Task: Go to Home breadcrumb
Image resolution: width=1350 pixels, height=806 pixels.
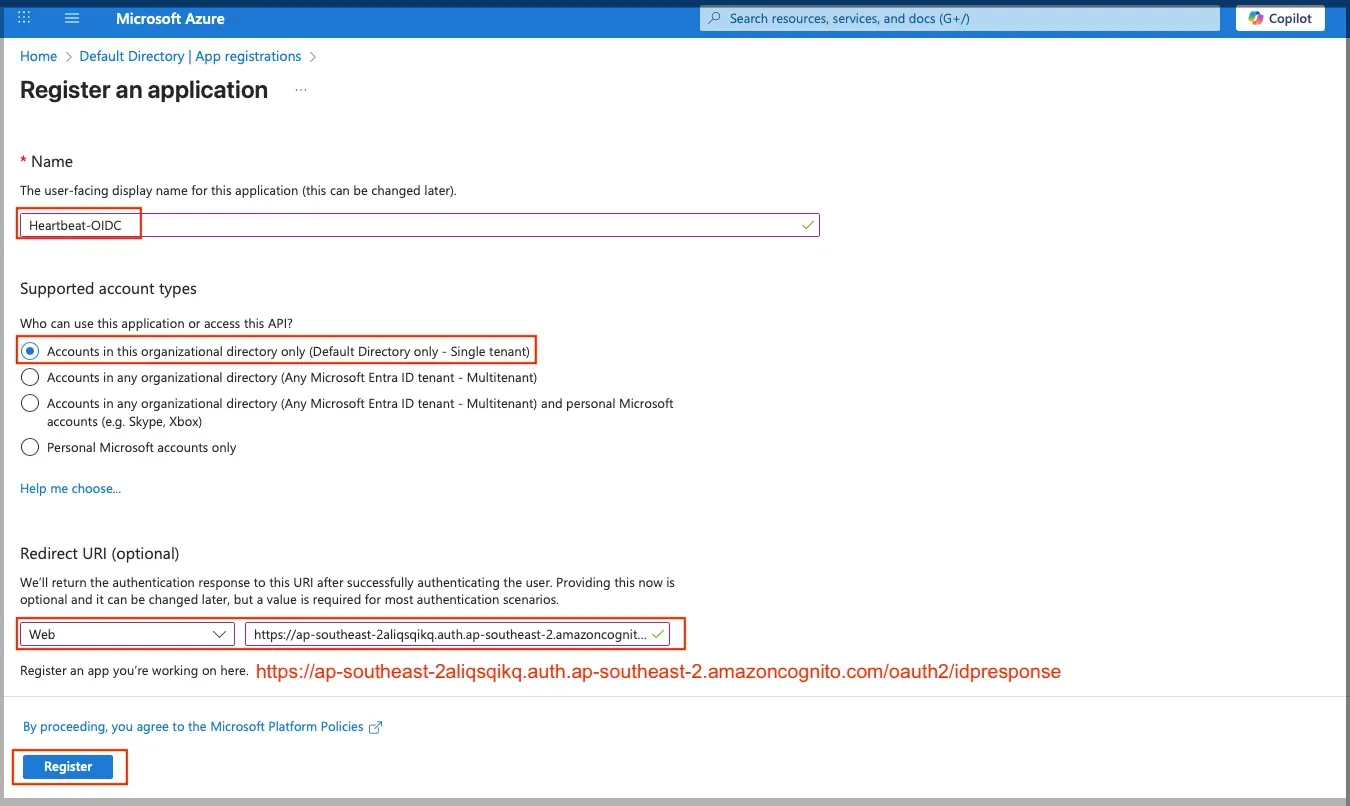Action: 38,57
